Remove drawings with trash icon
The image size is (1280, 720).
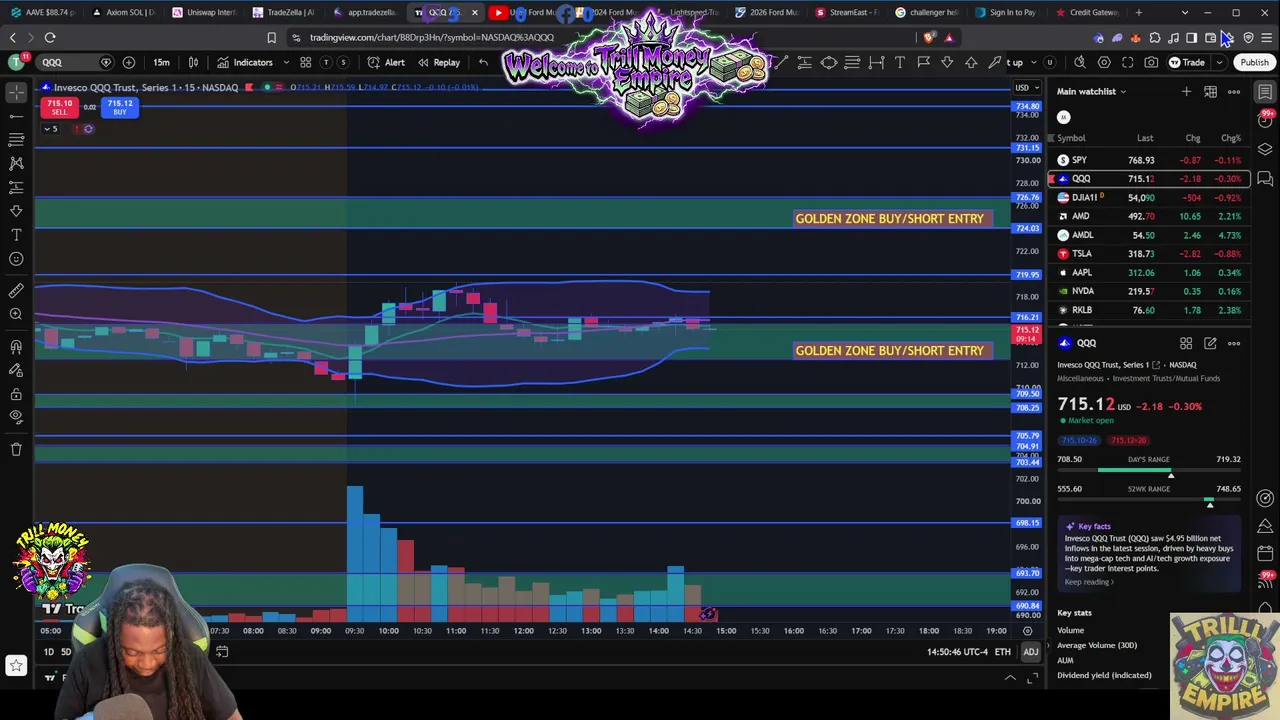tap(16, 450)
